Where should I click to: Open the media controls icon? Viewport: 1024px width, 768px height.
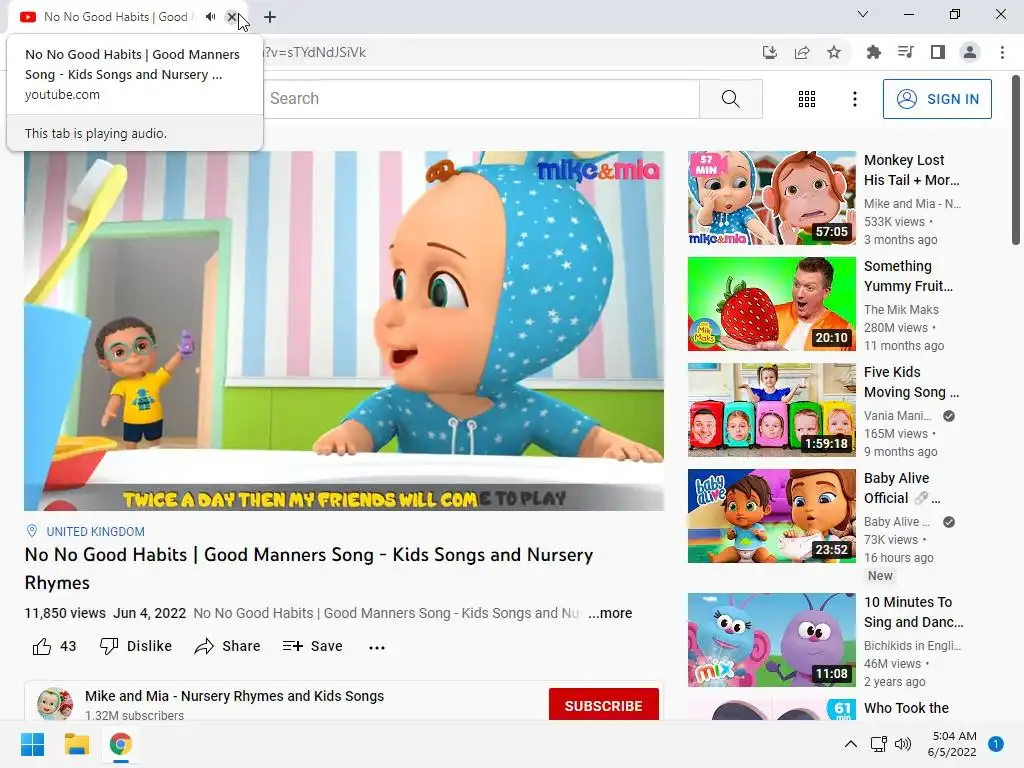[906, 52]
